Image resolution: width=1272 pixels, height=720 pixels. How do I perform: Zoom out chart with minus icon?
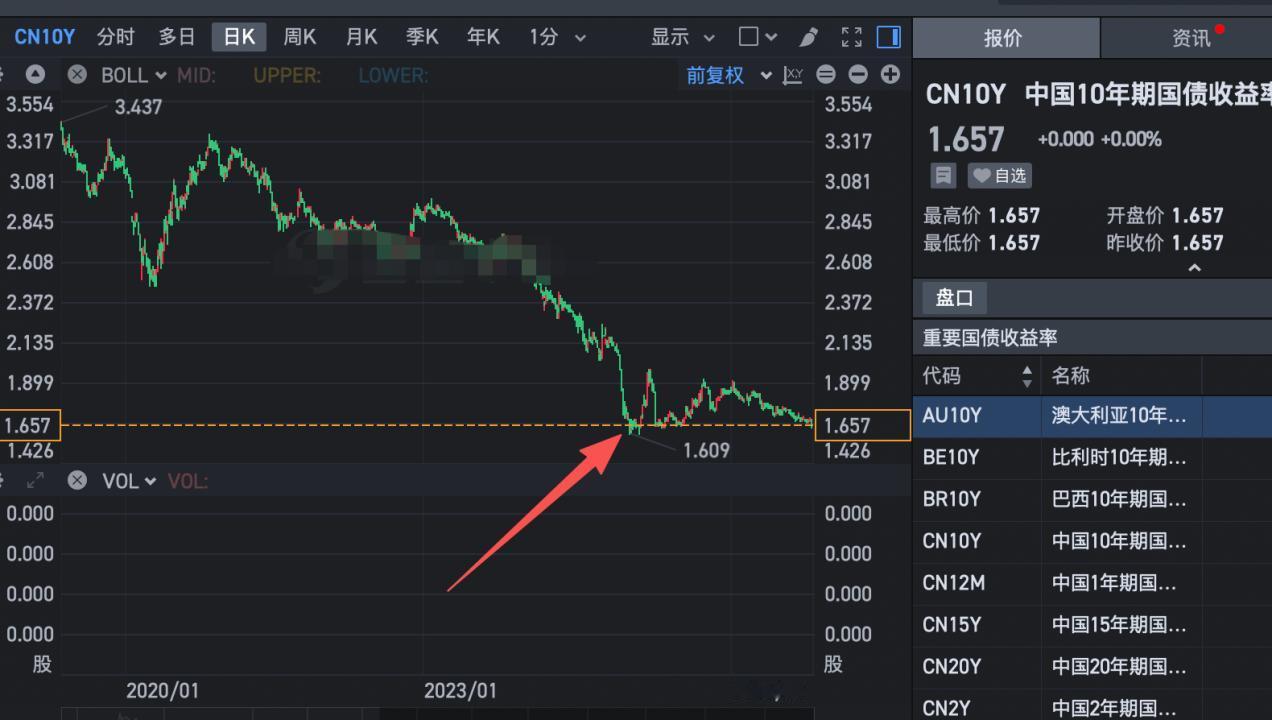click(858, 75)
